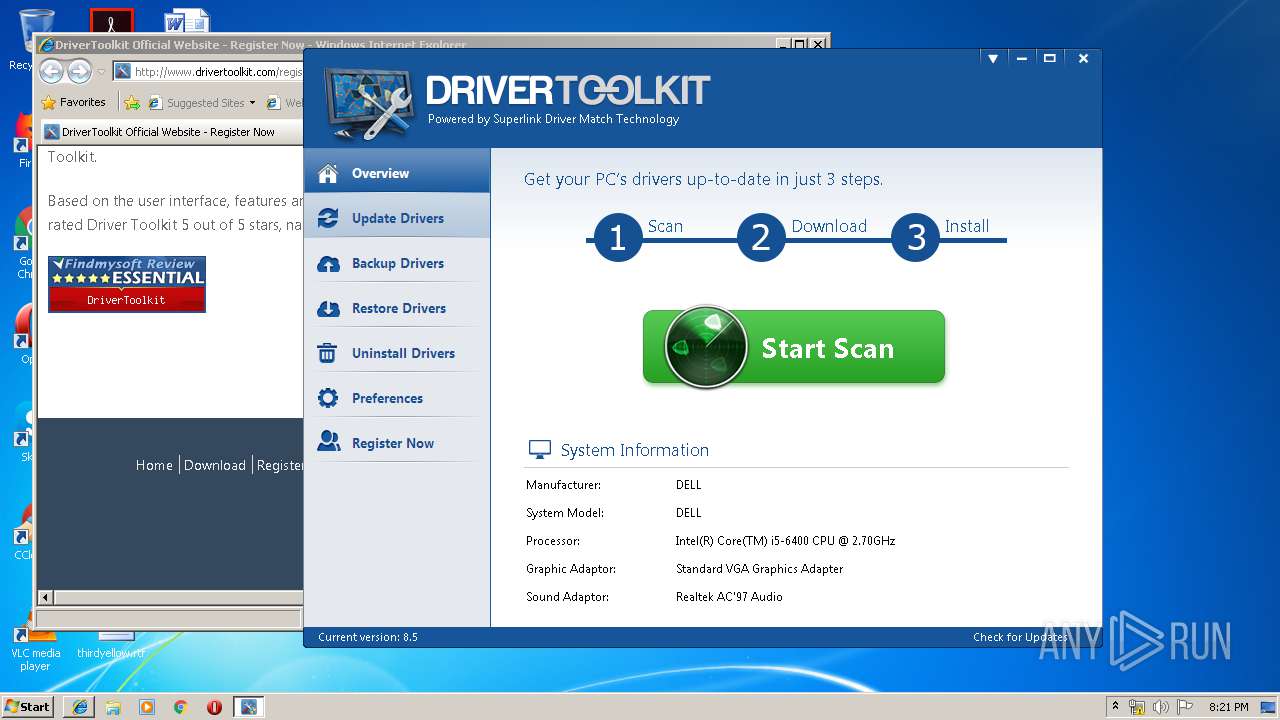Click the Register link on the webpage footer
This screenshot has width=1280, height=720.
coord(280,465)
